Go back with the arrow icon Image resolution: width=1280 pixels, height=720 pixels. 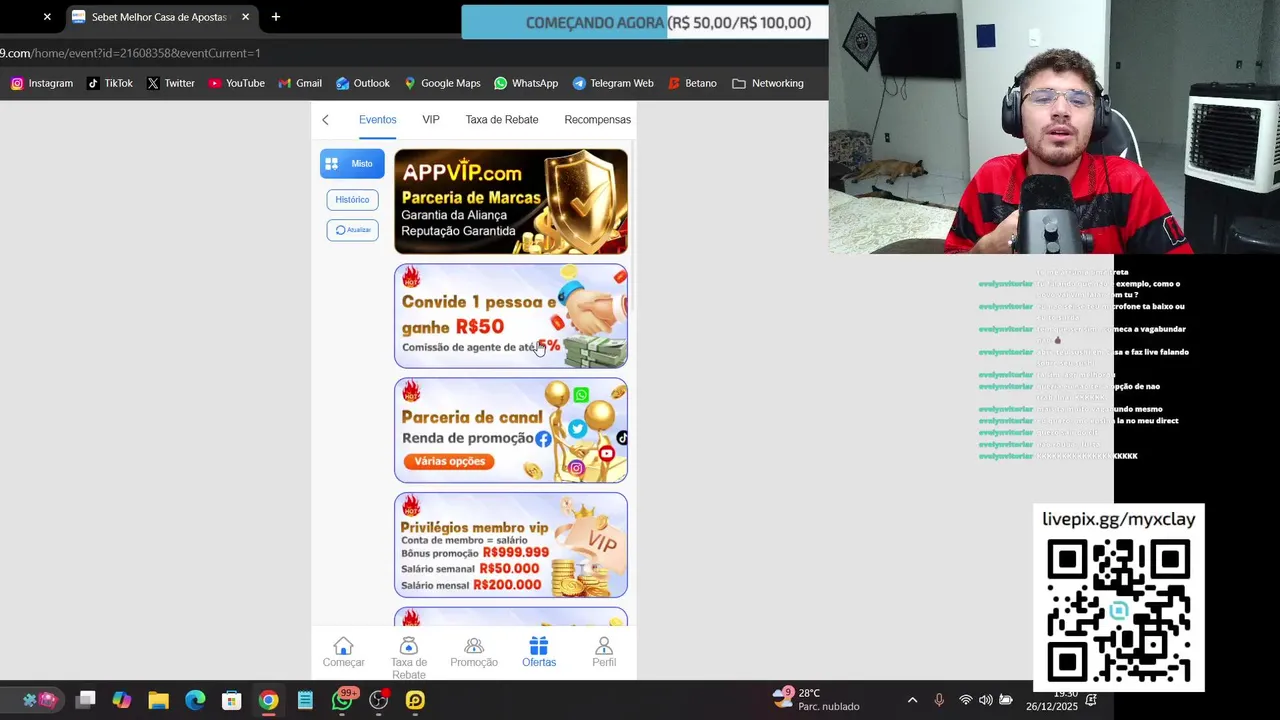(325, 120)
